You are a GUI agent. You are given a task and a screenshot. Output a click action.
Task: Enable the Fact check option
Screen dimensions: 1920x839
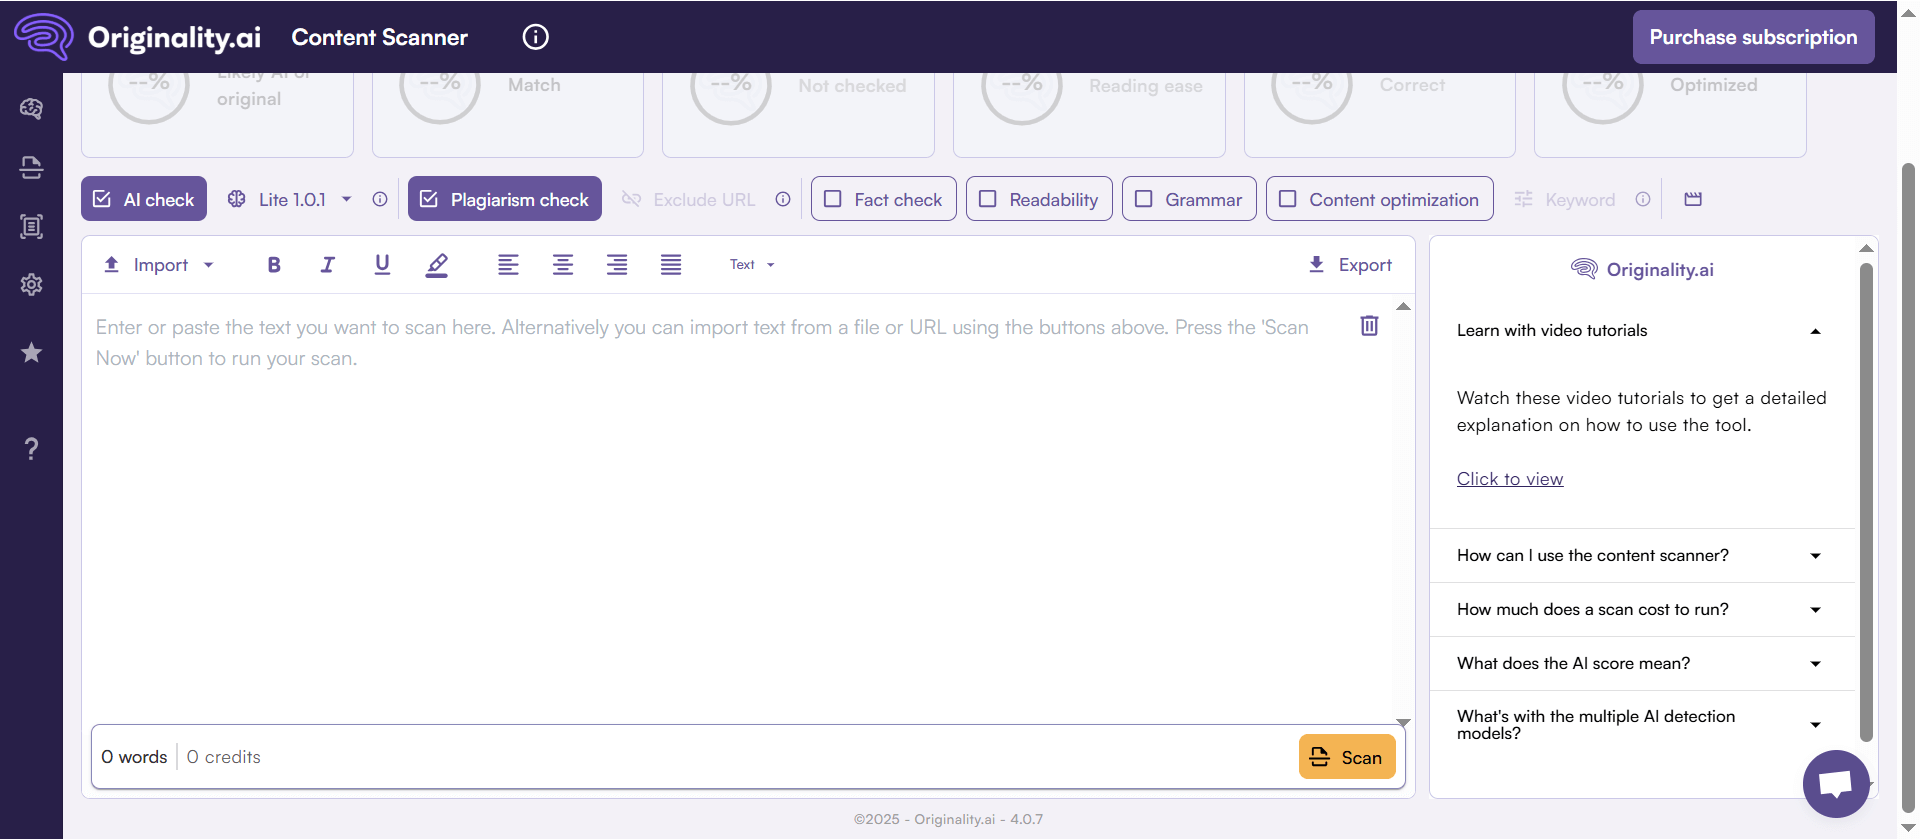click(x=883, y=199)
